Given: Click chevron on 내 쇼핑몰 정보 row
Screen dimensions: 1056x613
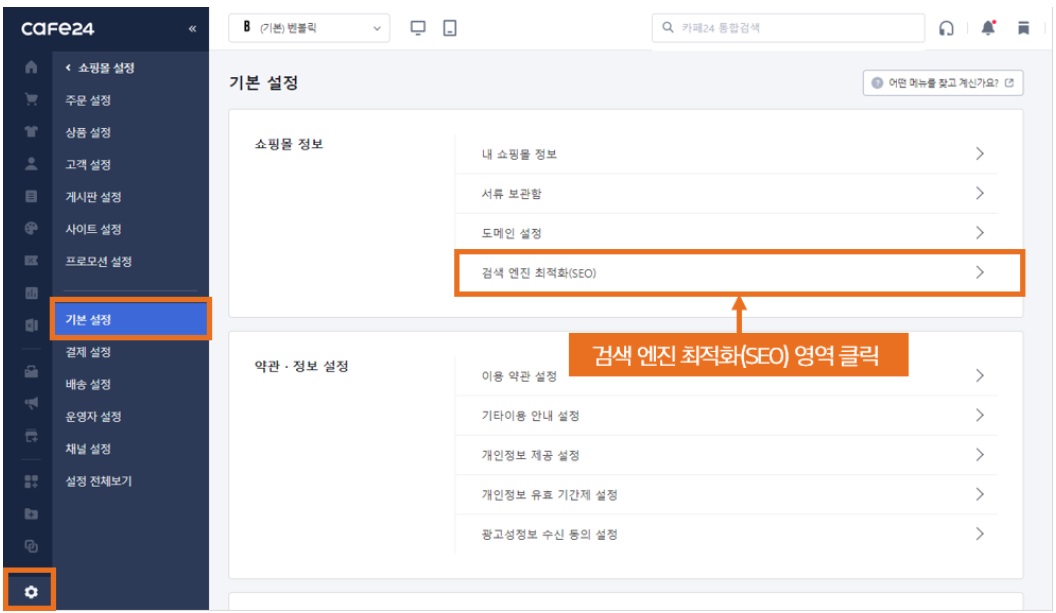Looking at the screenshot, I should pos(980,154).
